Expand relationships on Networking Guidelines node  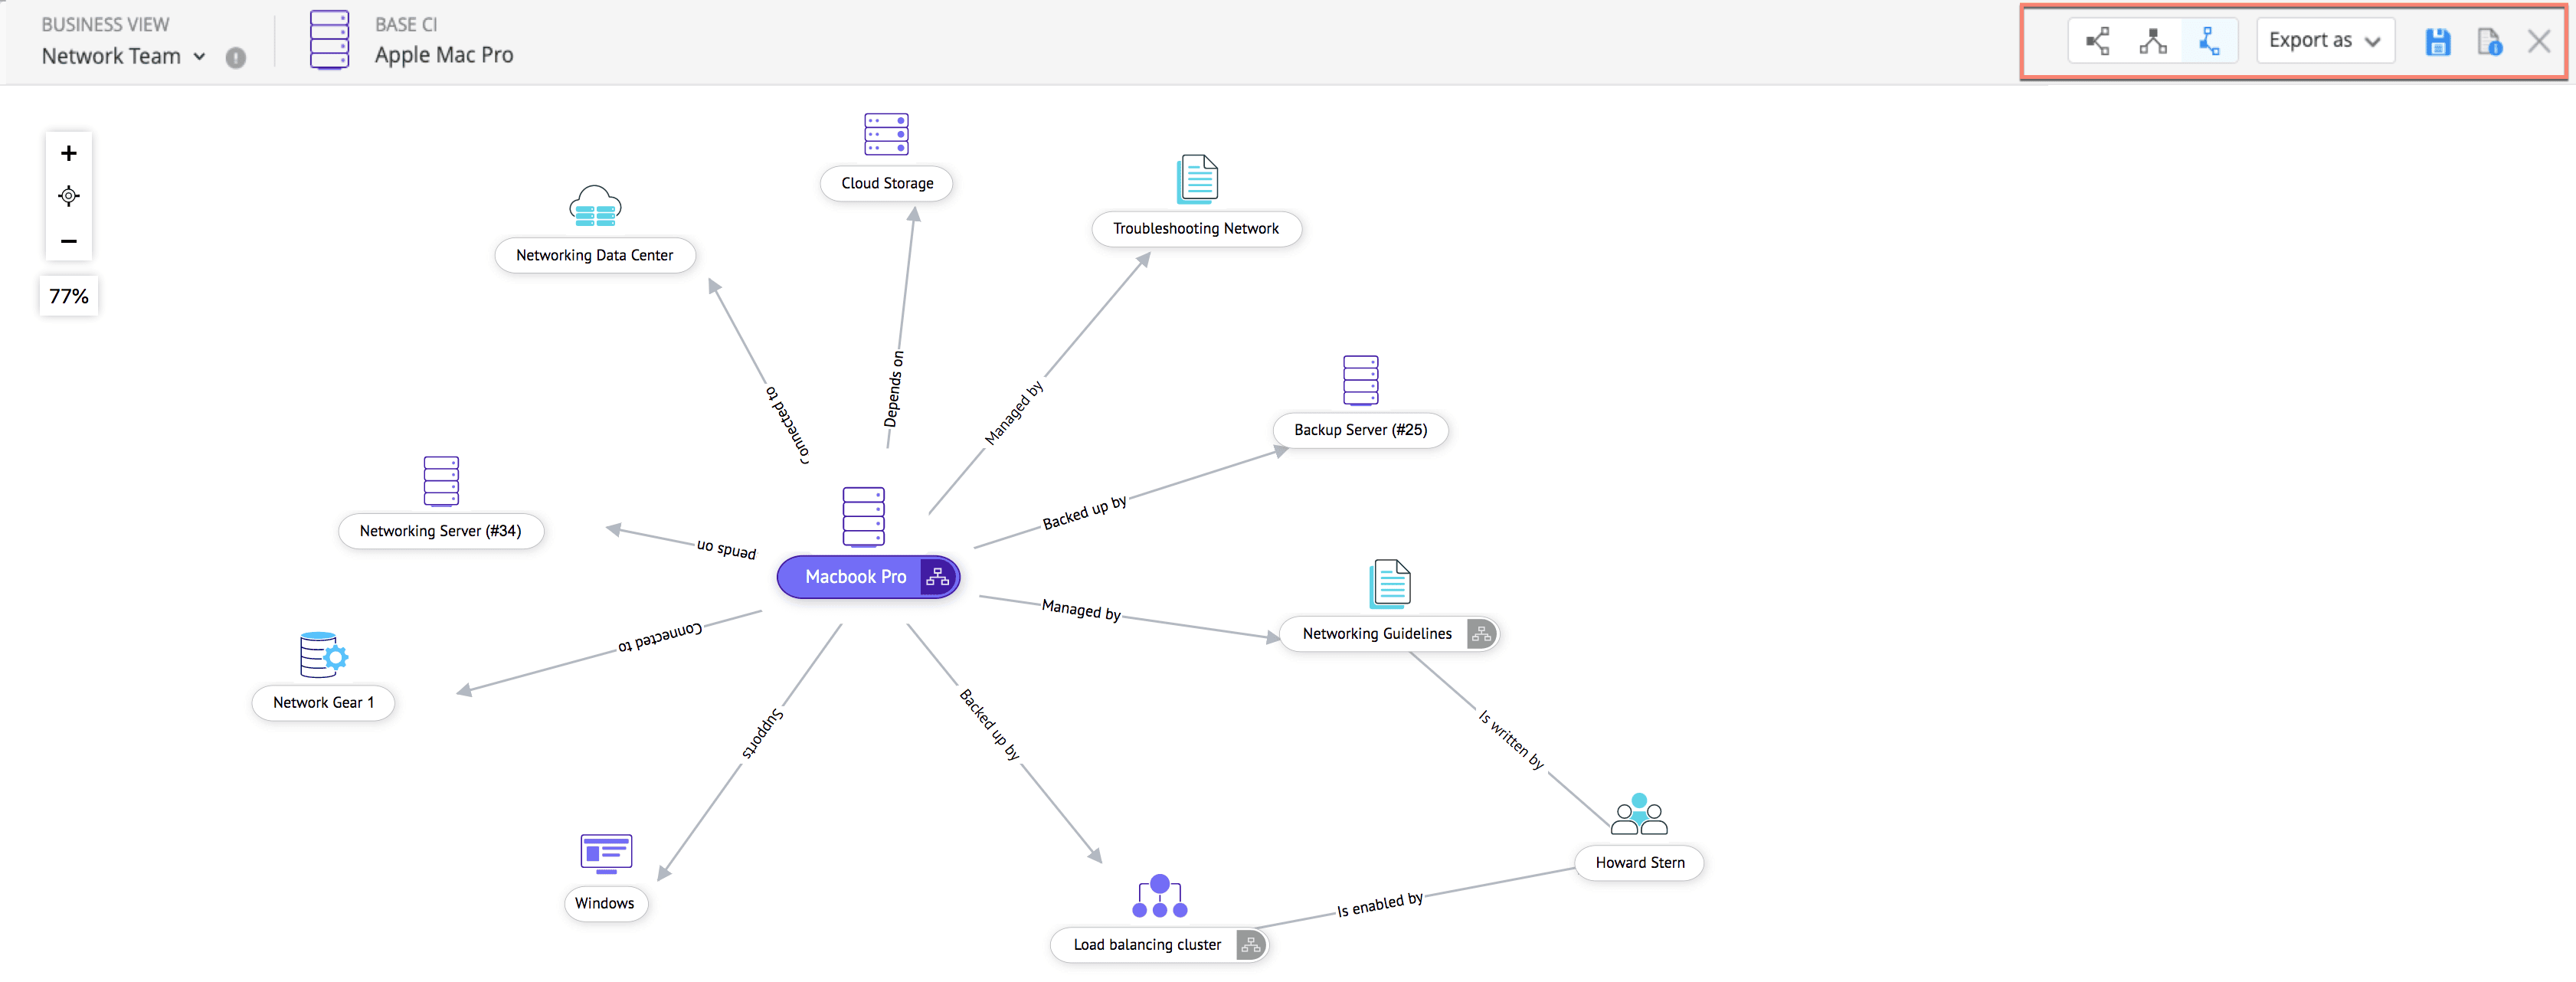click(1481, 634)
